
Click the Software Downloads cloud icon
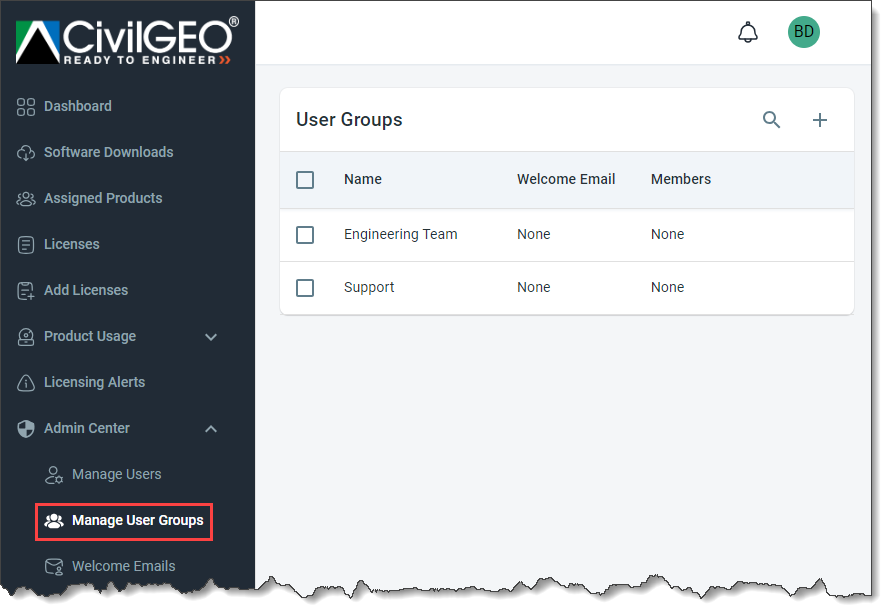(x=26, y=153)
